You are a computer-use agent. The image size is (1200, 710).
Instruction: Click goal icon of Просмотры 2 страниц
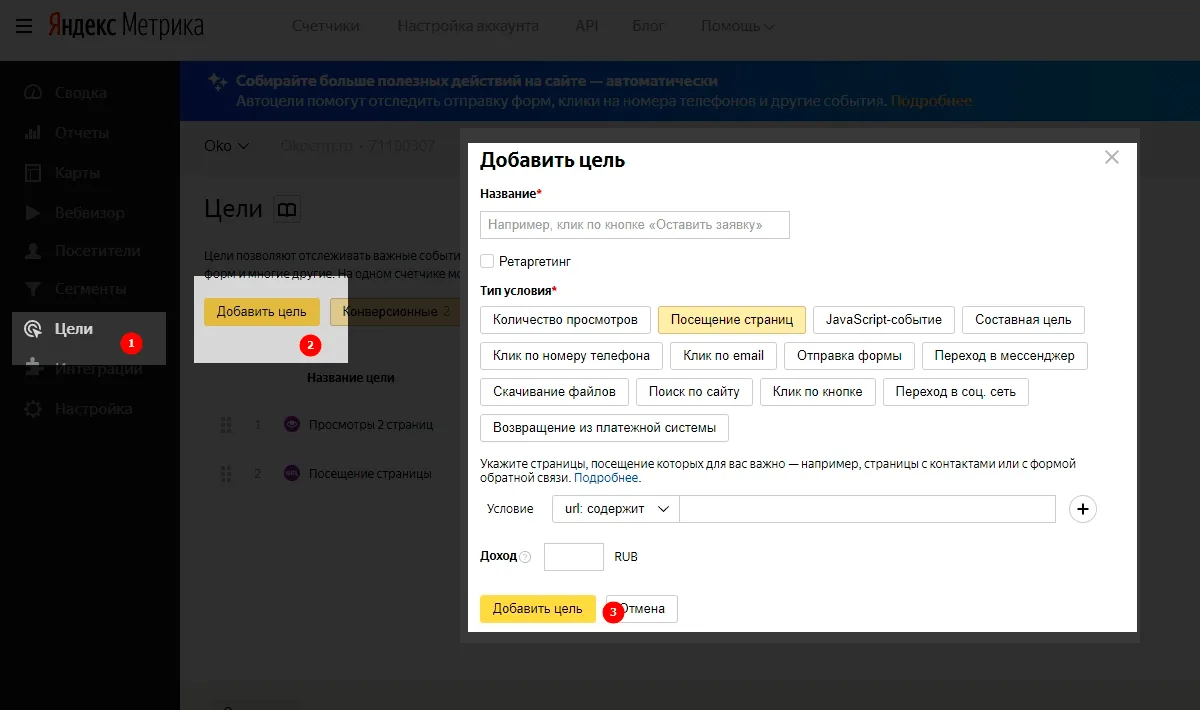pyautogui.click(x=292, y=425)
